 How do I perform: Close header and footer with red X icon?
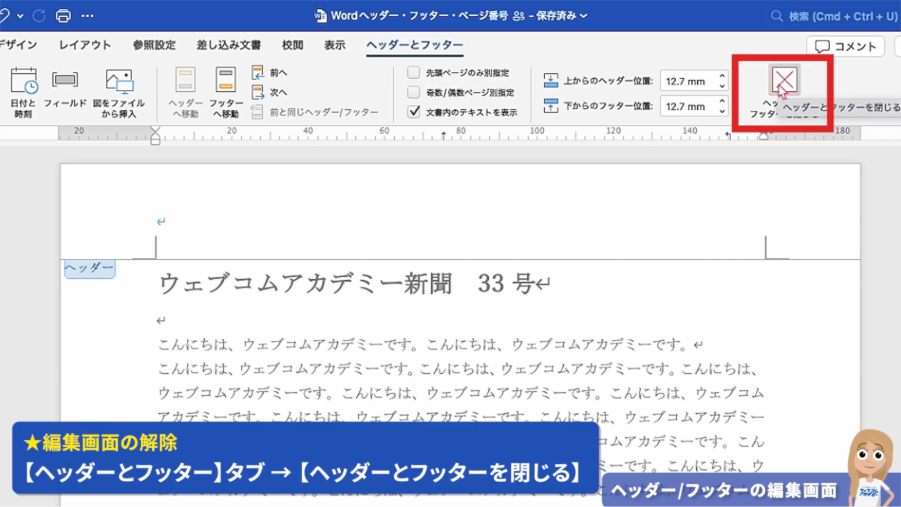(784, 82)
